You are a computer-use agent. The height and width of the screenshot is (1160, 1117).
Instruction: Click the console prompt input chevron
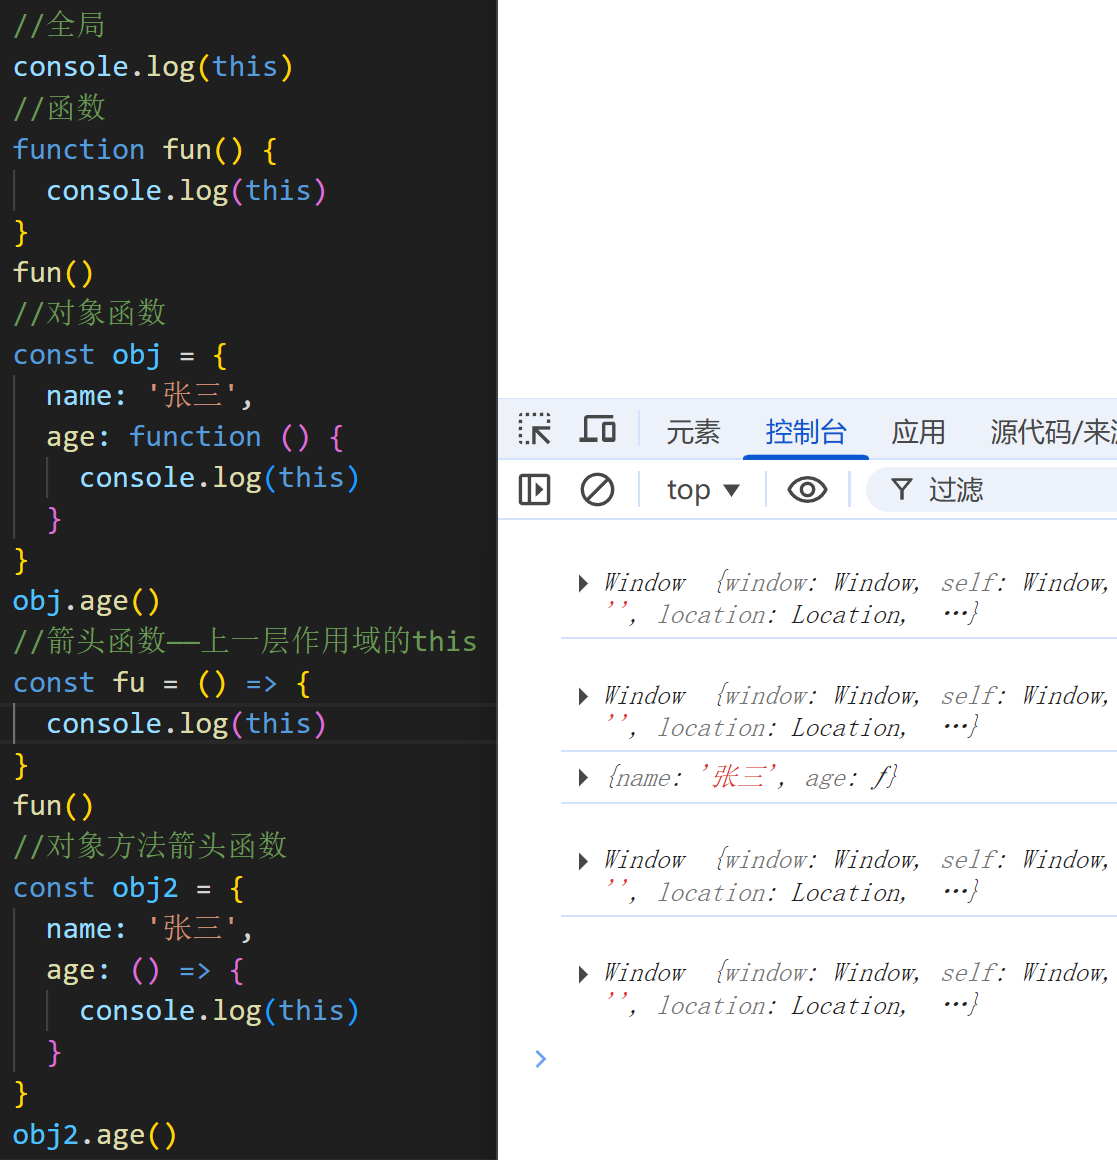pyautogui.click(x=541, y=1059)
